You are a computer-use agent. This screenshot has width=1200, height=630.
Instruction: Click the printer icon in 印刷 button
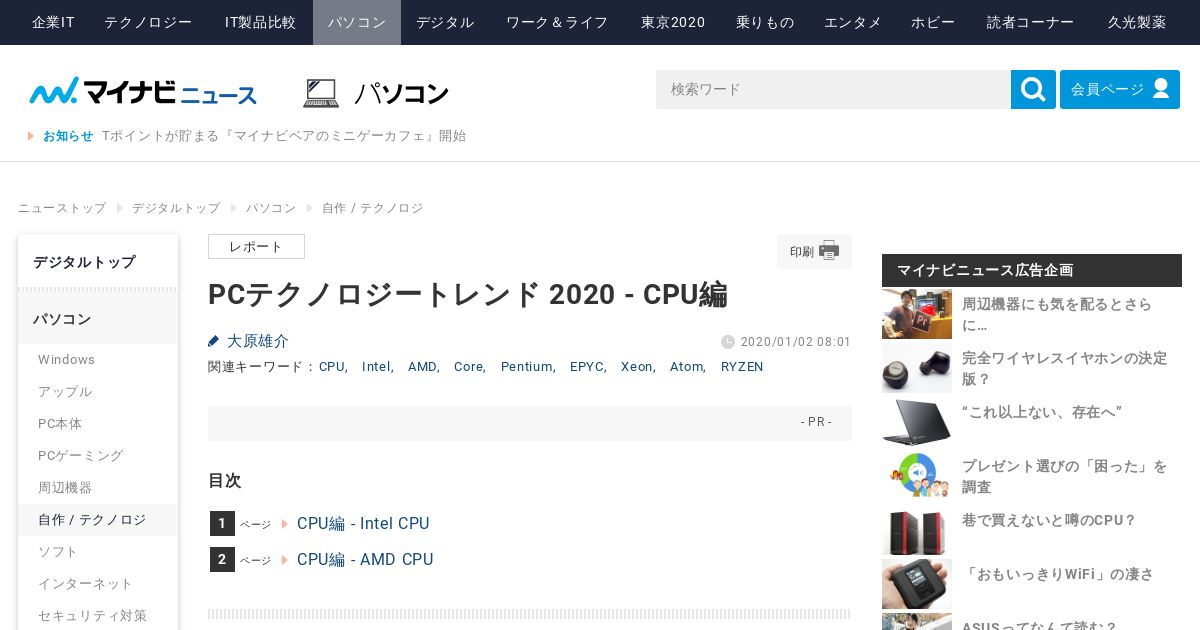829,251
